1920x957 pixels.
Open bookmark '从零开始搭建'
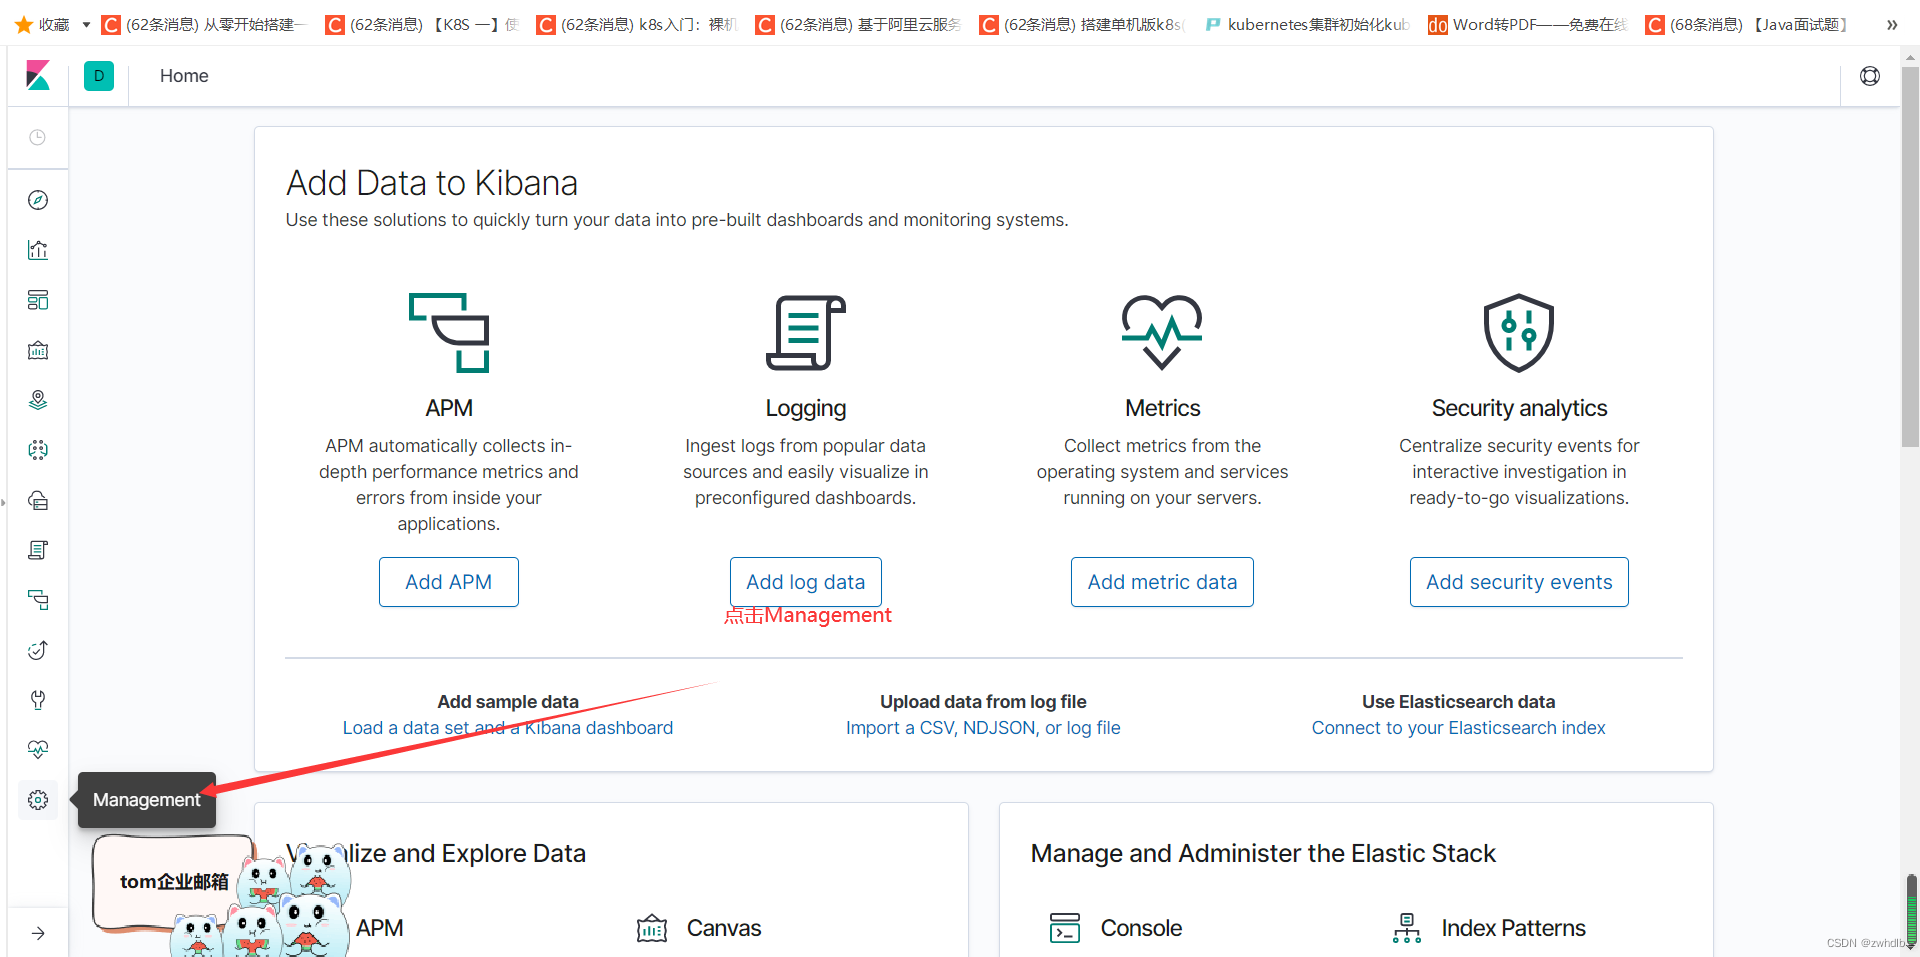[x=205, y=24]
